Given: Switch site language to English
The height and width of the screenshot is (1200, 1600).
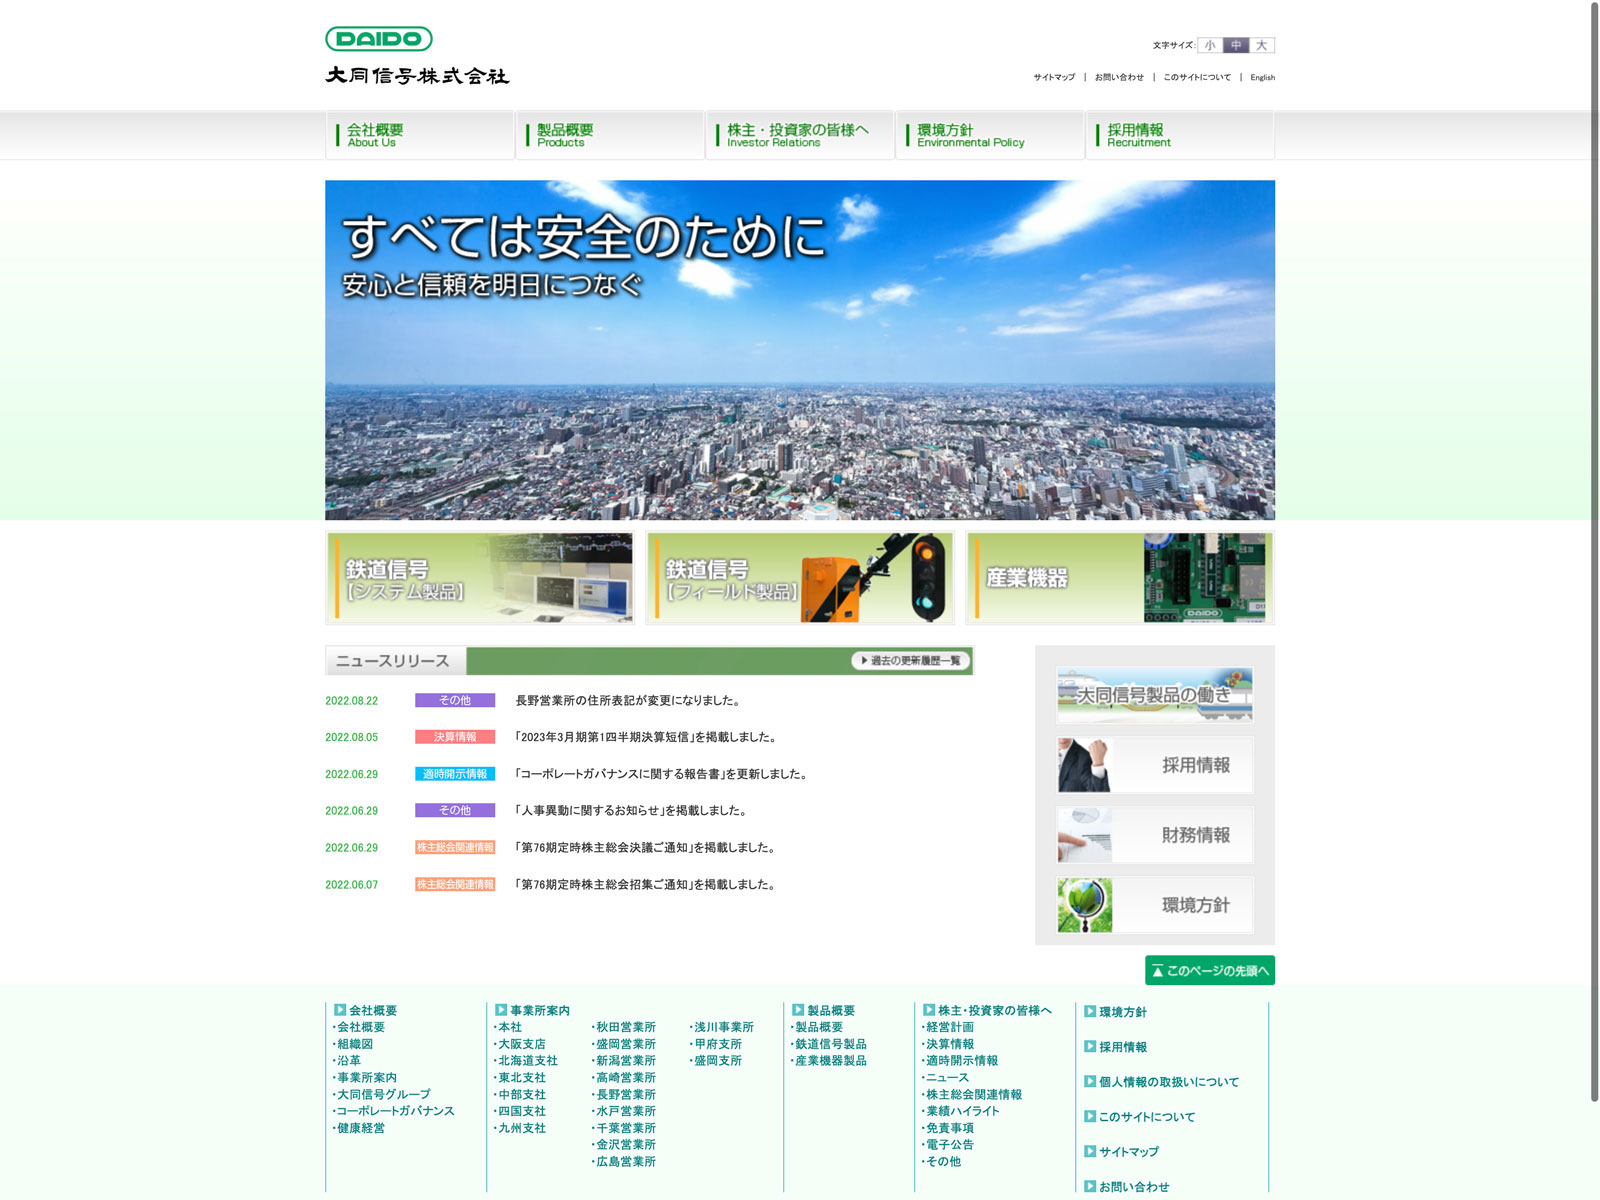Looking at the screenshot, I should click(x=1262, y=77).
